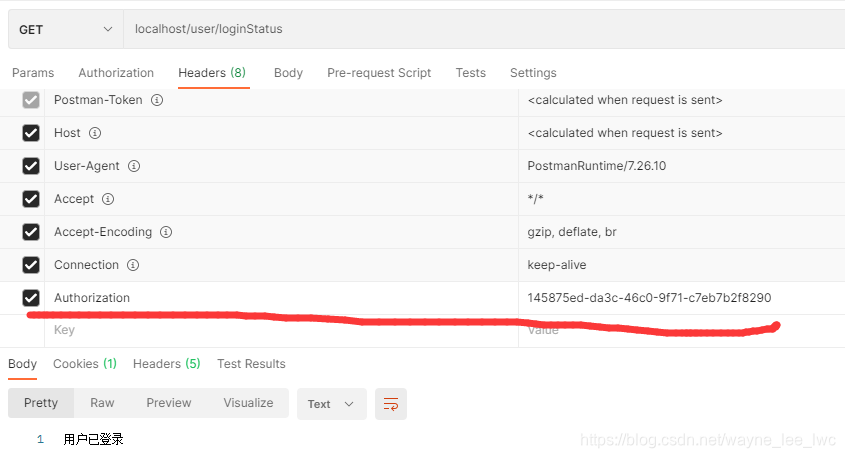This screenshot has width=845, height=458.
Task: Select the response Body tab
Action: point(22,364)
